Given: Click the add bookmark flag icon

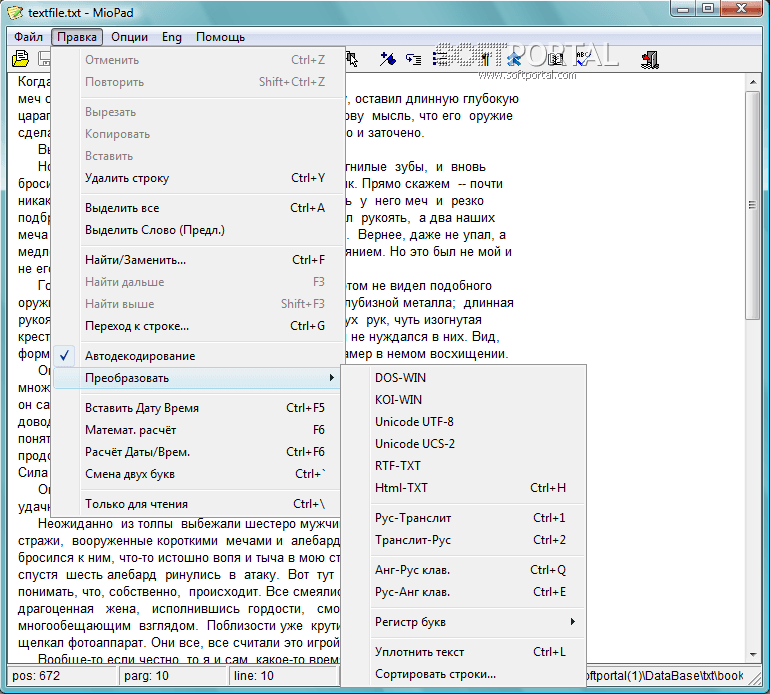Looking at the screenshot, I should pos(387,59).
